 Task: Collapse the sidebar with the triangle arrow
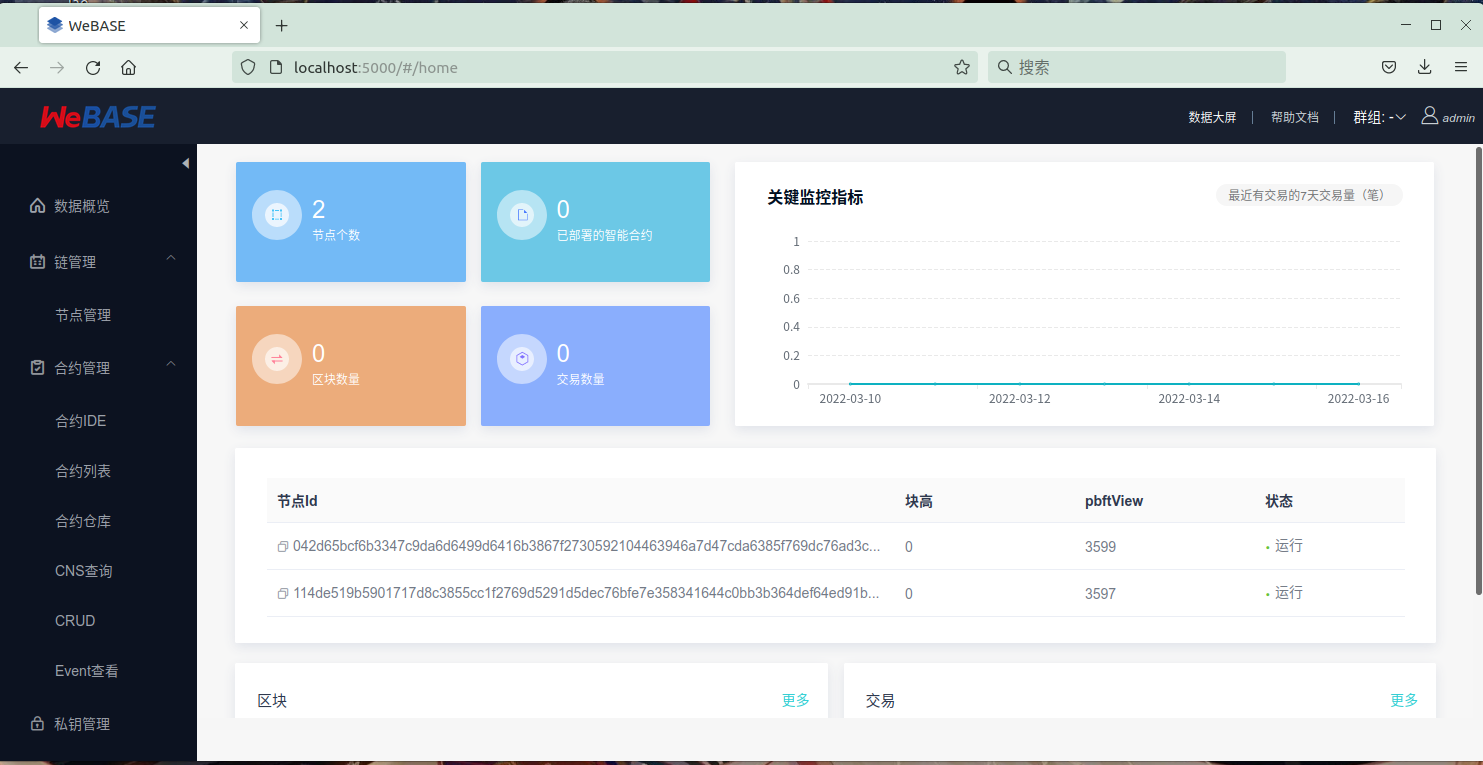(186, 163)
